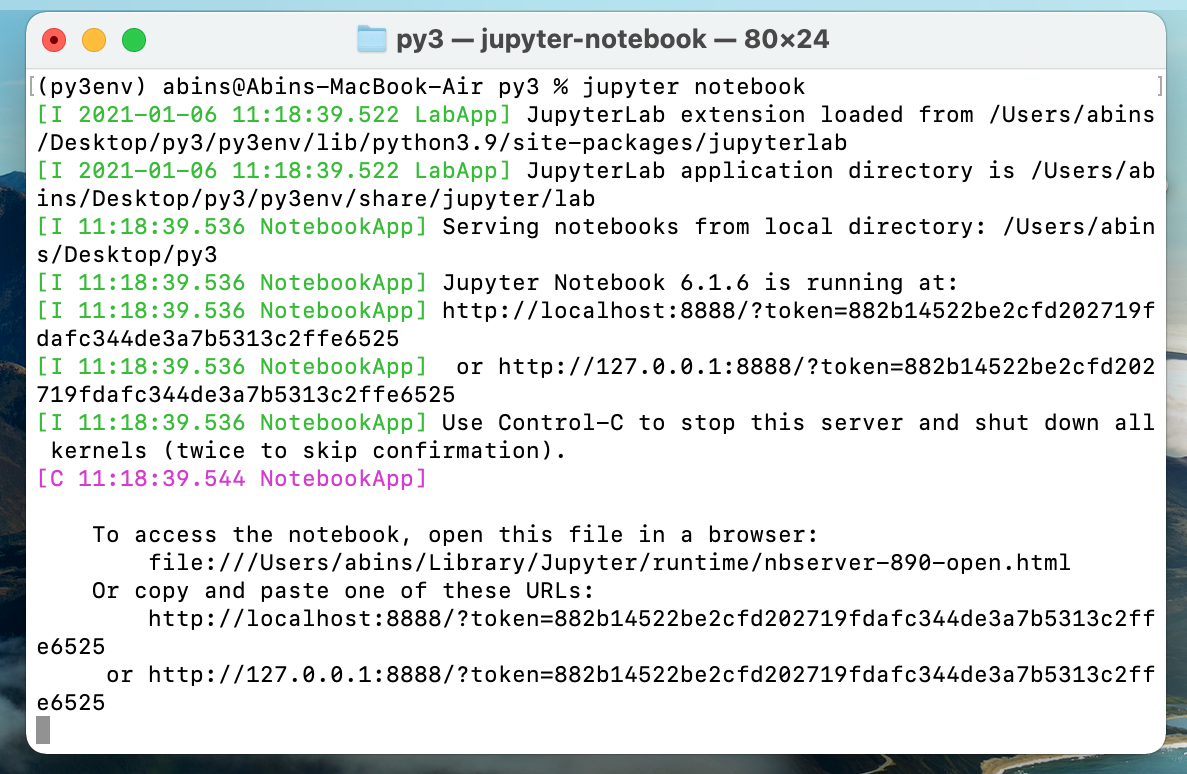Click the yellow minimize window button
The image size is (1187, 774).
click(x=94, y=39)
